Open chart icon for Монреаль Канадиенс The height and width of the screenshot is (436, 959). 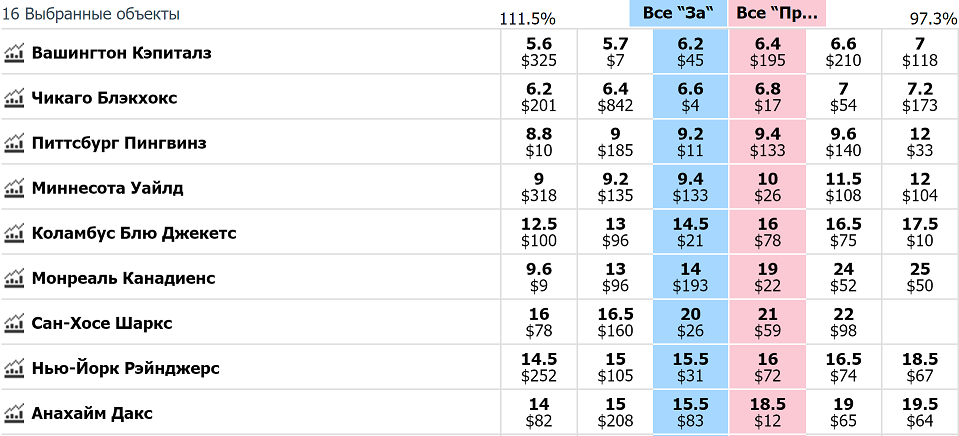pyautogui.click(x=13, y=279)
